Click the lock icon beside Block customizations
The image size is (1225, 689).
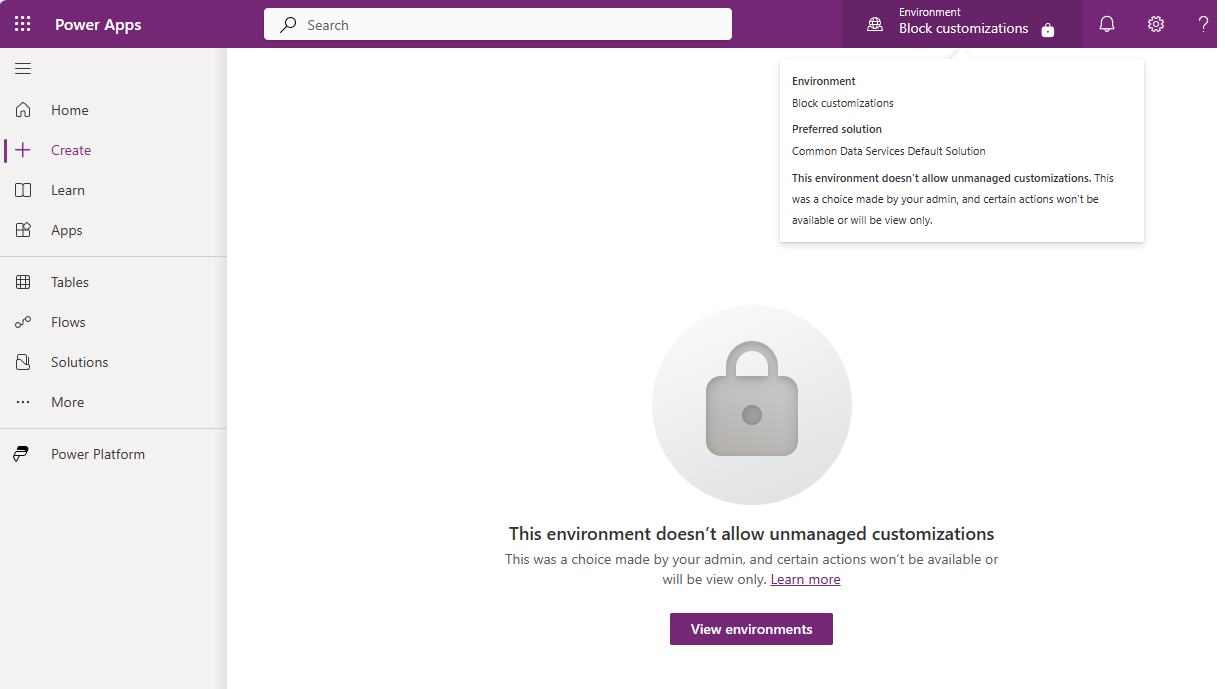click(1047, 30)
